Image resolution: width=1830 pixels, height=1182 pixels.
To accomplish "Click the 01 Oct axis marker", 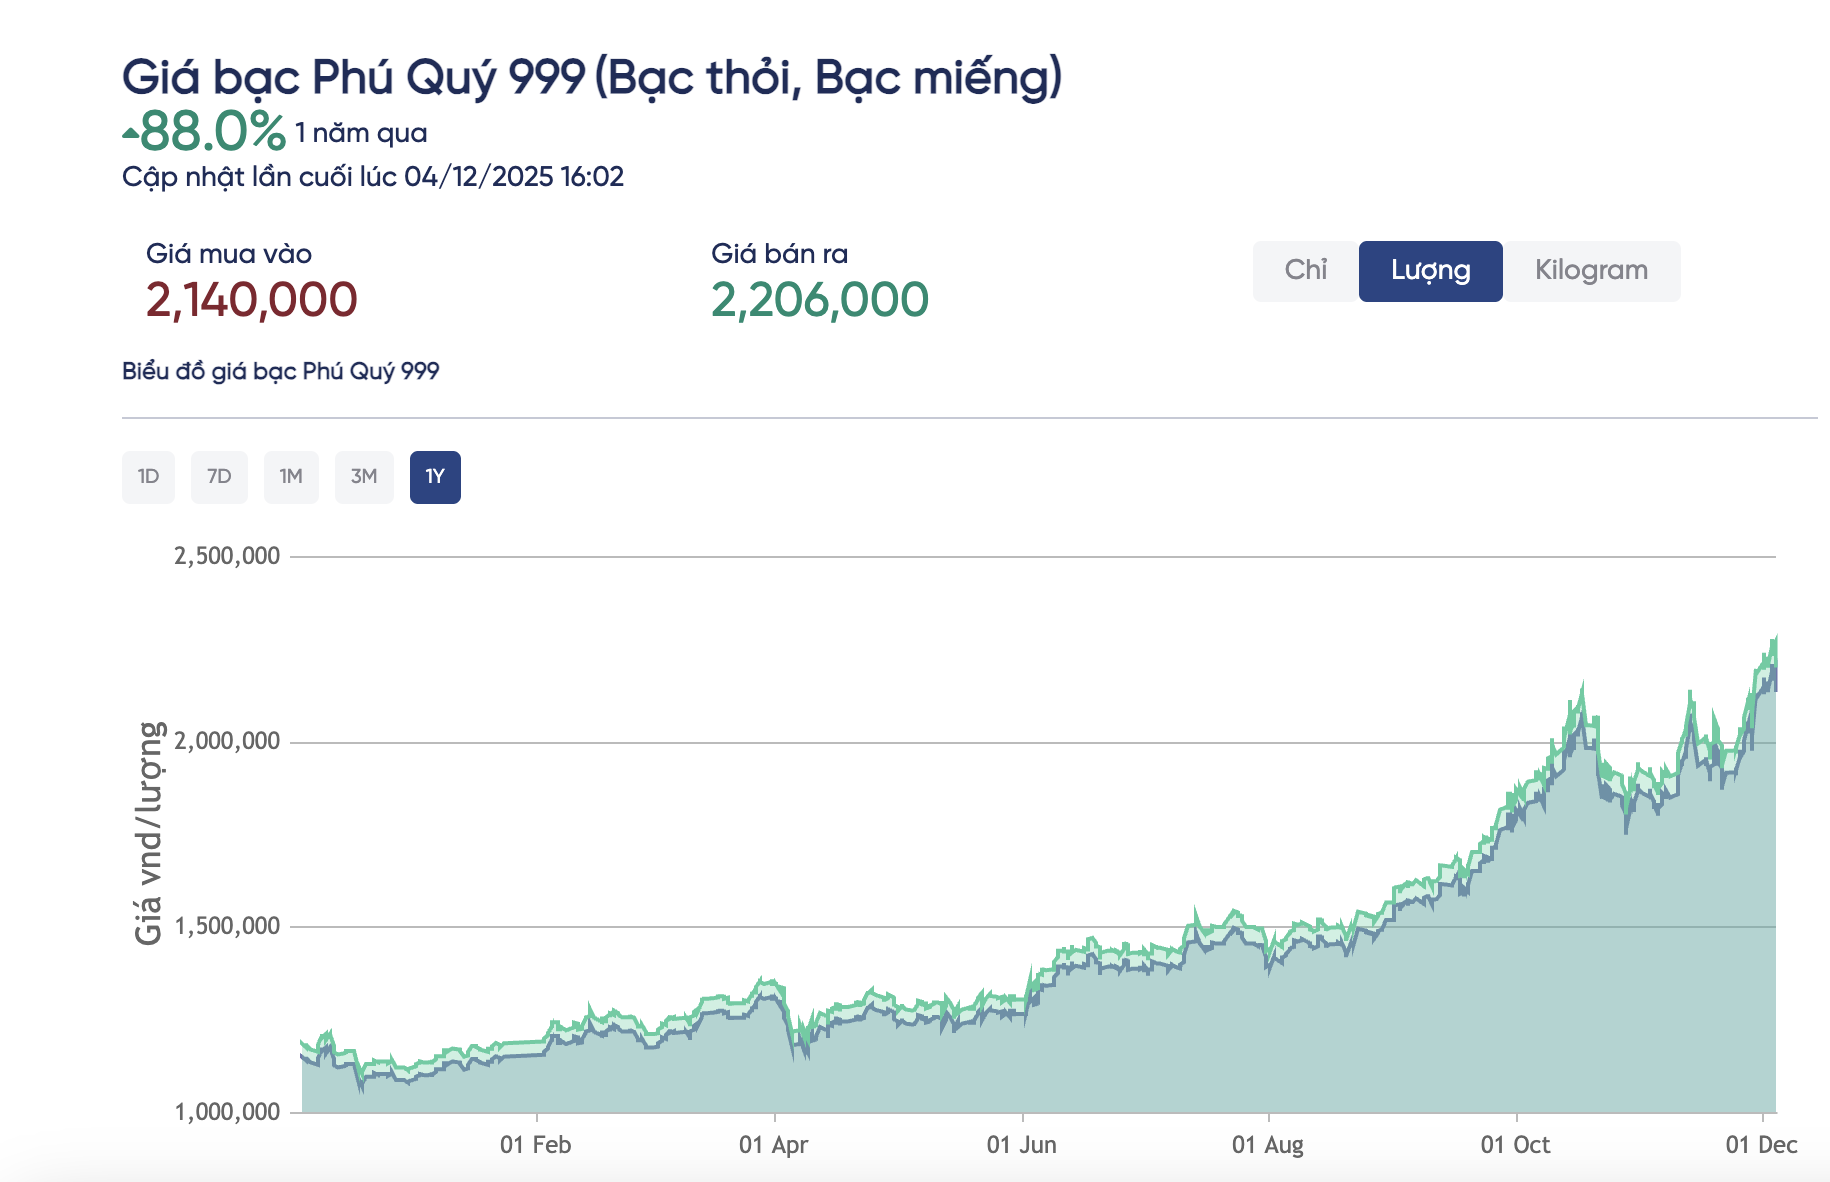I will (1516, 1145).
